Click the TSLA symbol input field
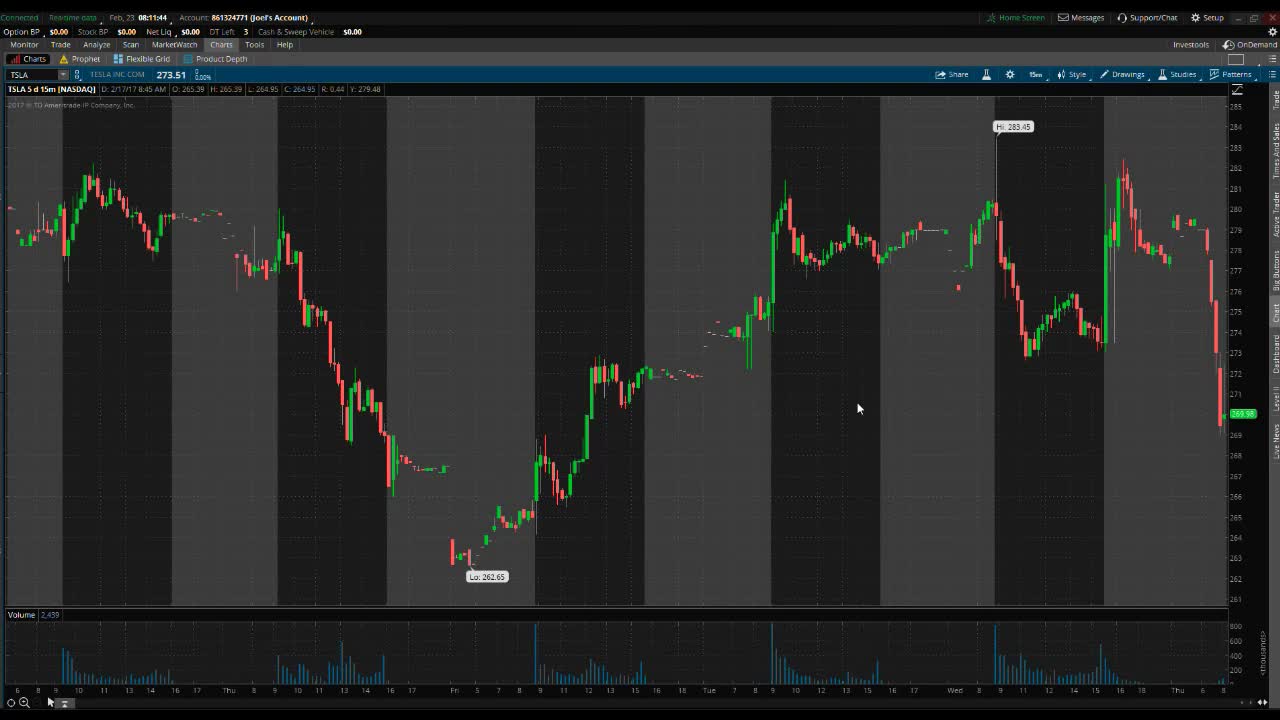This screenshot has height=720, width=1280. coord(32,75)
